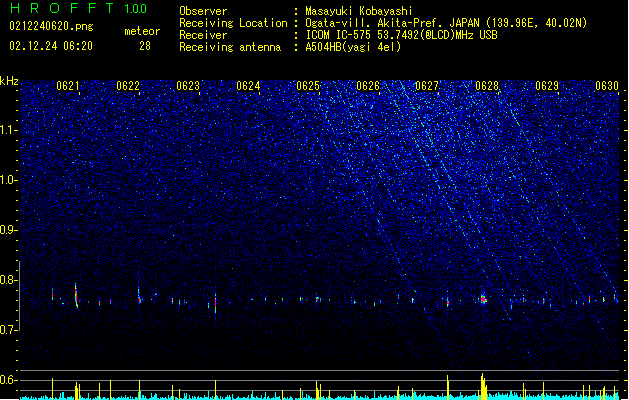Select the filename 0212240620.png

51,26
